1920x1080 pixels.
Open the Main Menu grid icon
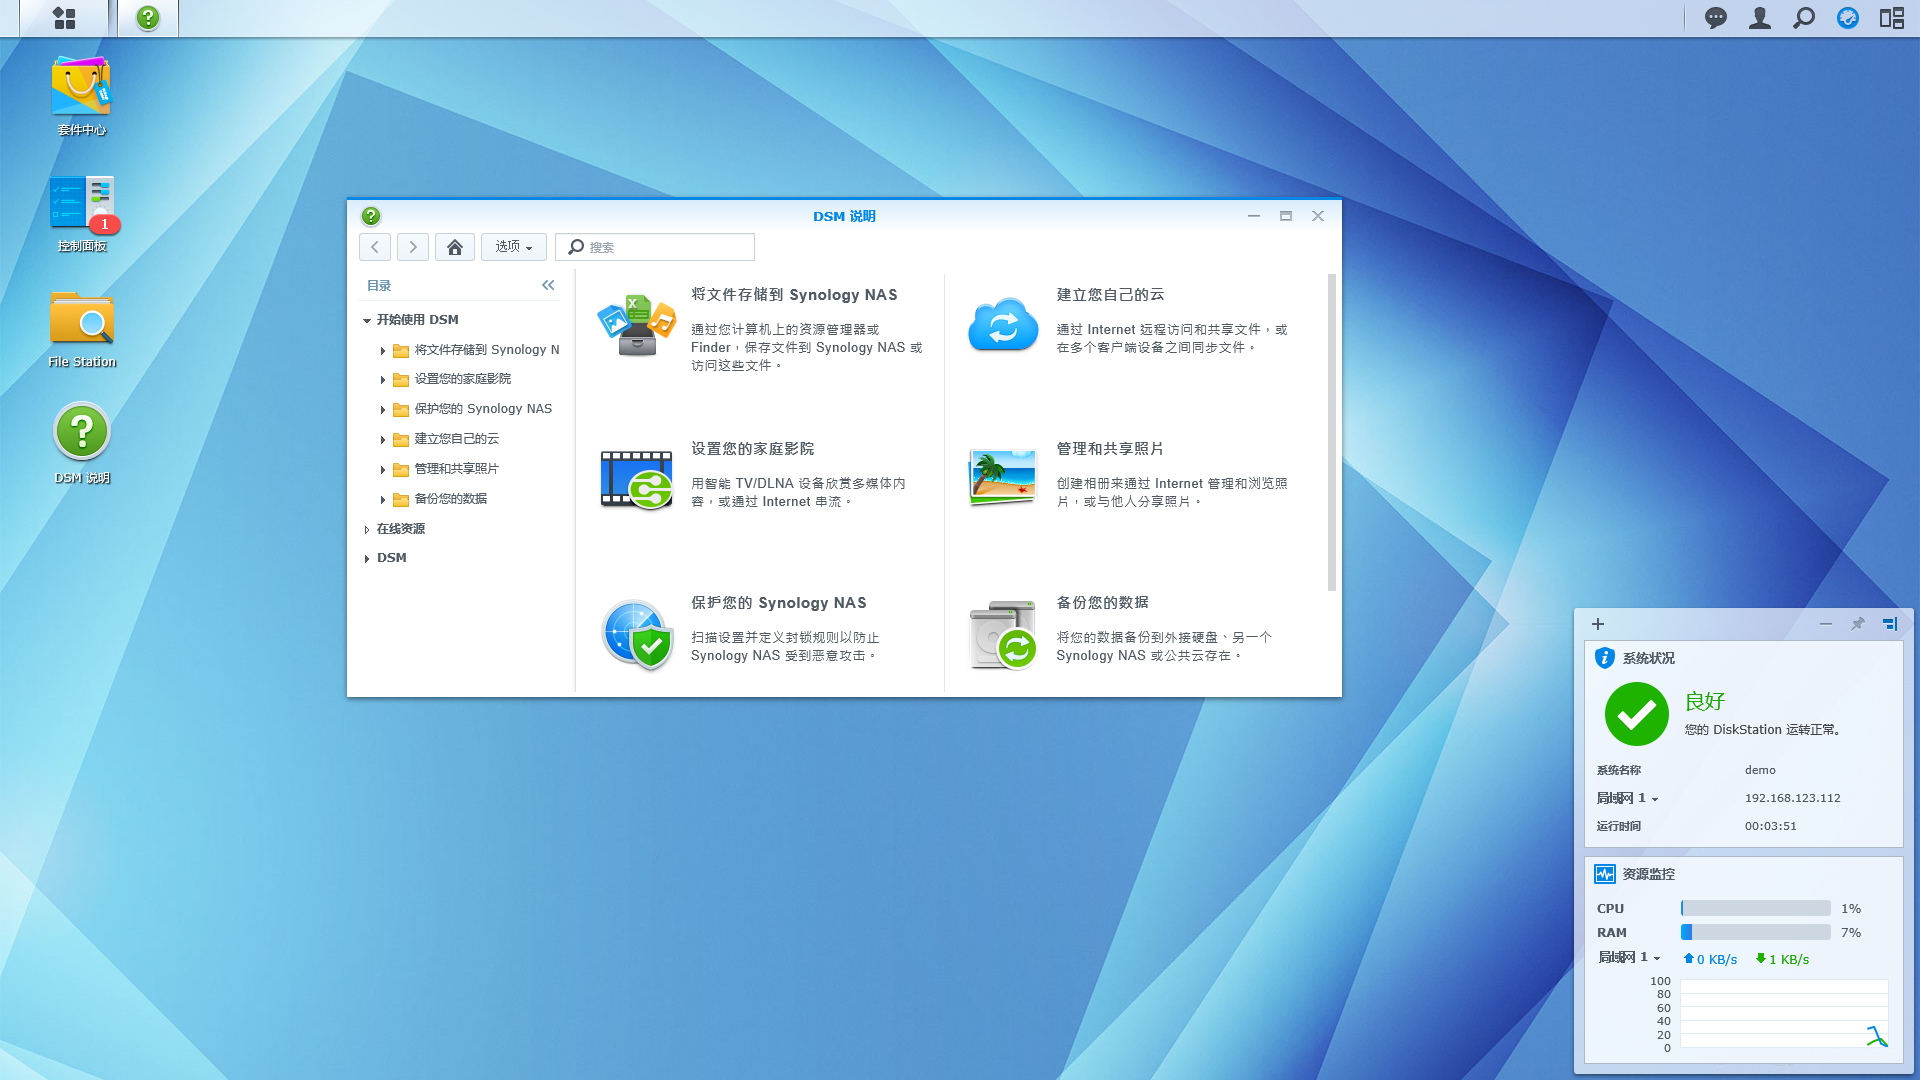point(65,17)
